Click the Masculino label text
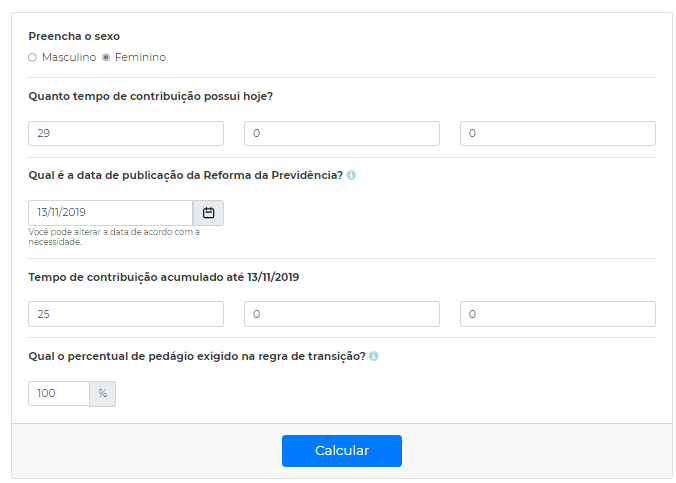This screenshot has width=676, height=483. click(69, 57)
